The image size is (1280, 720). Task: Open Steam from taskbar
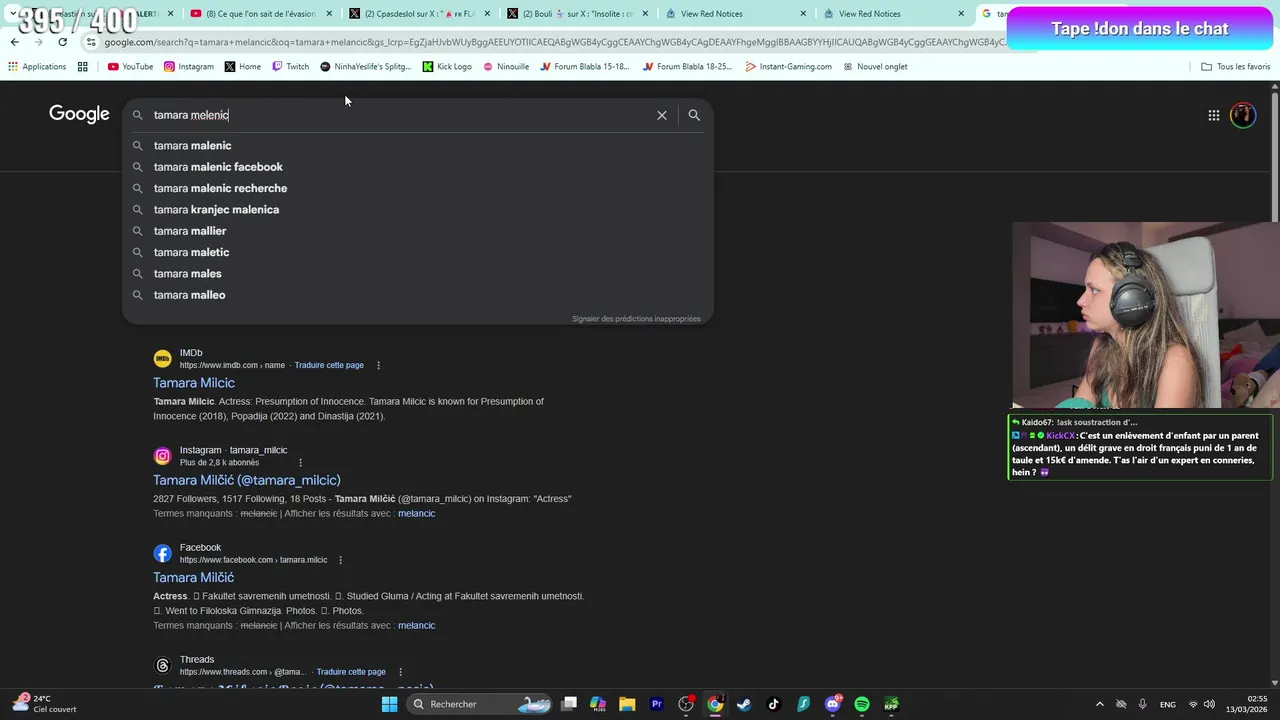(x=744, y=704)
